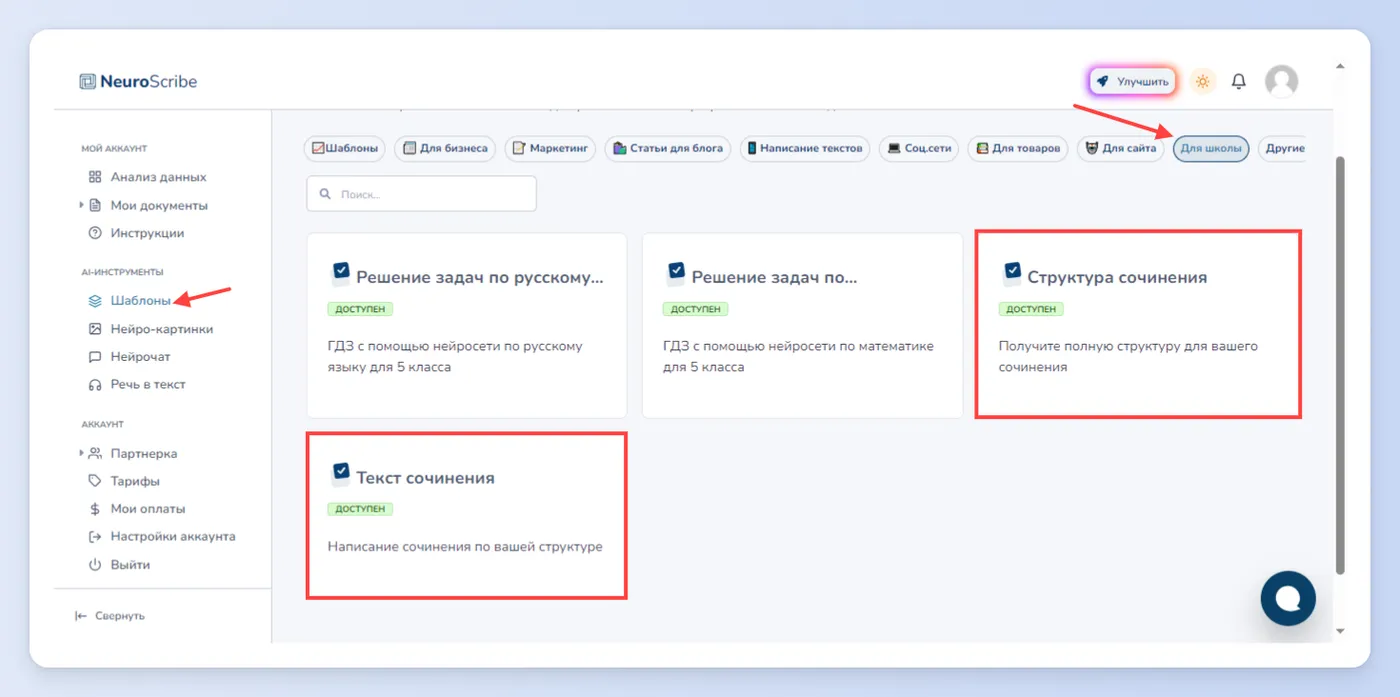Select the Для школы category tab
This screenshot has height=697, width=1400.
1211,149
